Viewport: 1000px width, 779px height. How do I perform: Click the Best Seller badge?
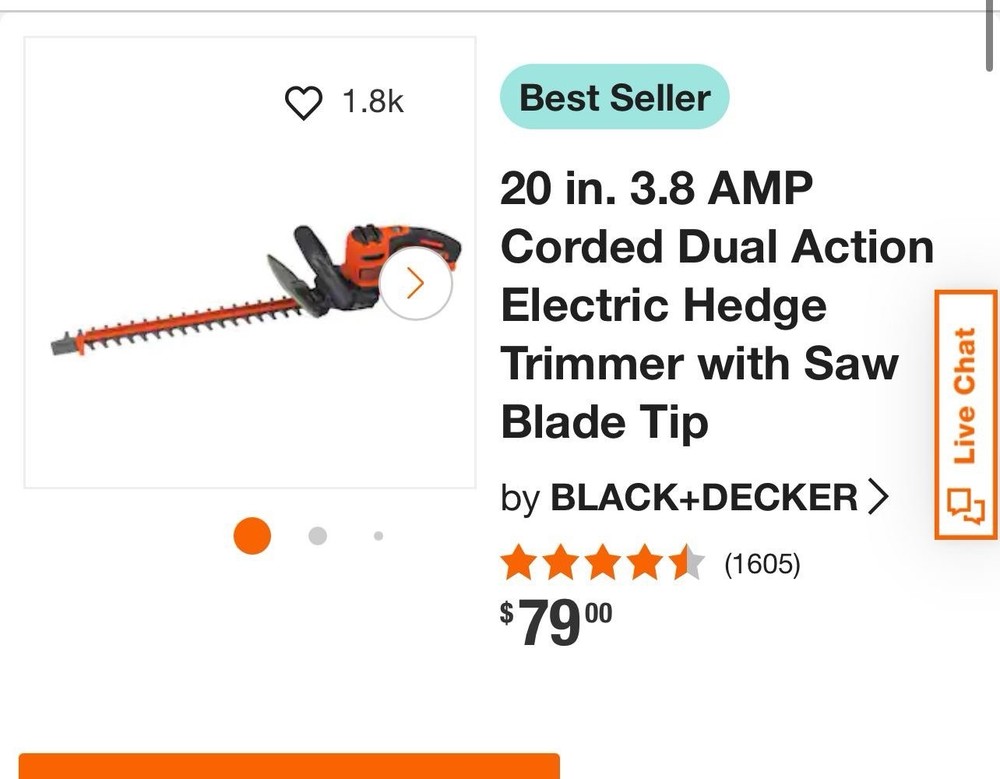click(614, 98)
